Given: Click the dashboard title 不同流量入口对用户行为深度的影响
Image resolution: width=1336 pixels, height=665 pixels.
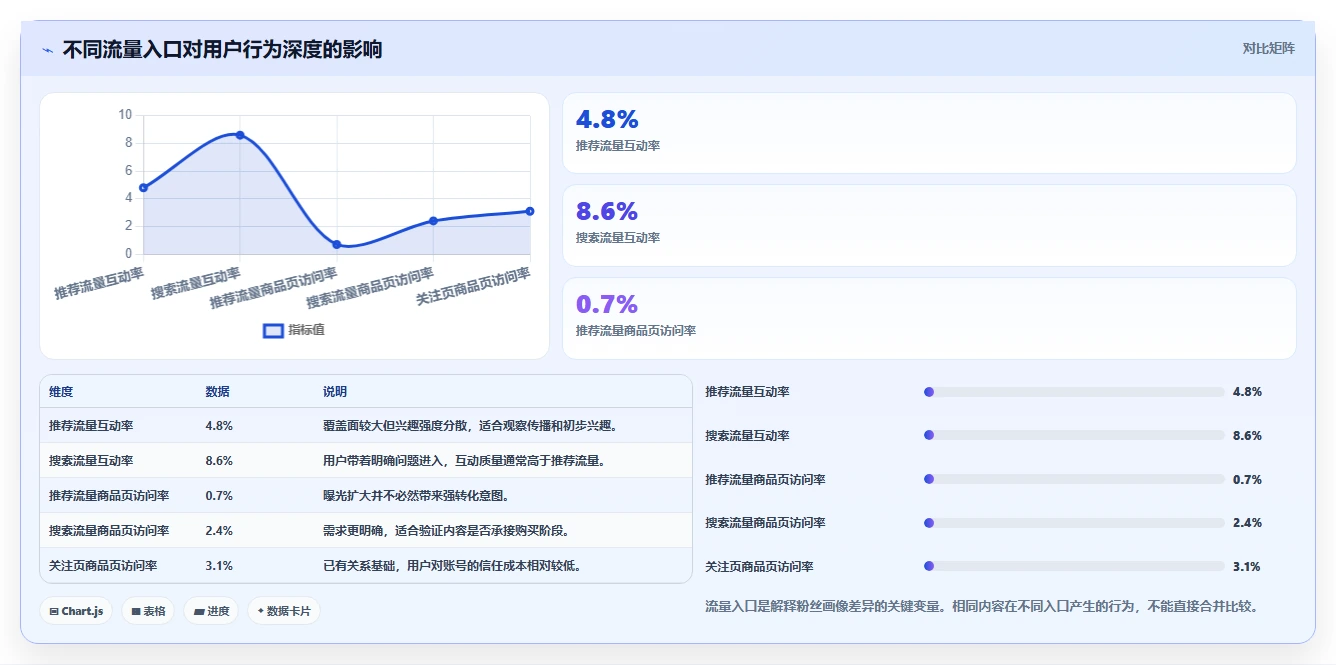Looking at the screenshot, I should click(222, 50).
